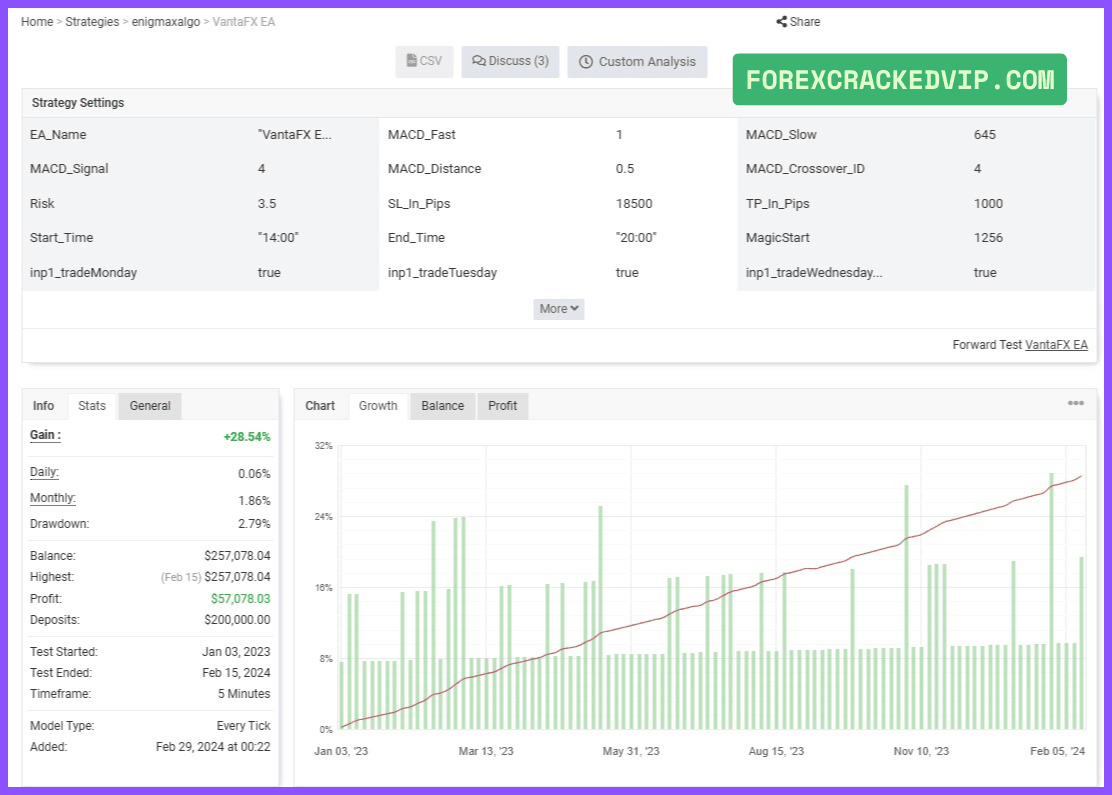Switch to the Stats tab
Image resolution: width=1112 pixels, height=795 pixels.
click(x=91, y=406)
